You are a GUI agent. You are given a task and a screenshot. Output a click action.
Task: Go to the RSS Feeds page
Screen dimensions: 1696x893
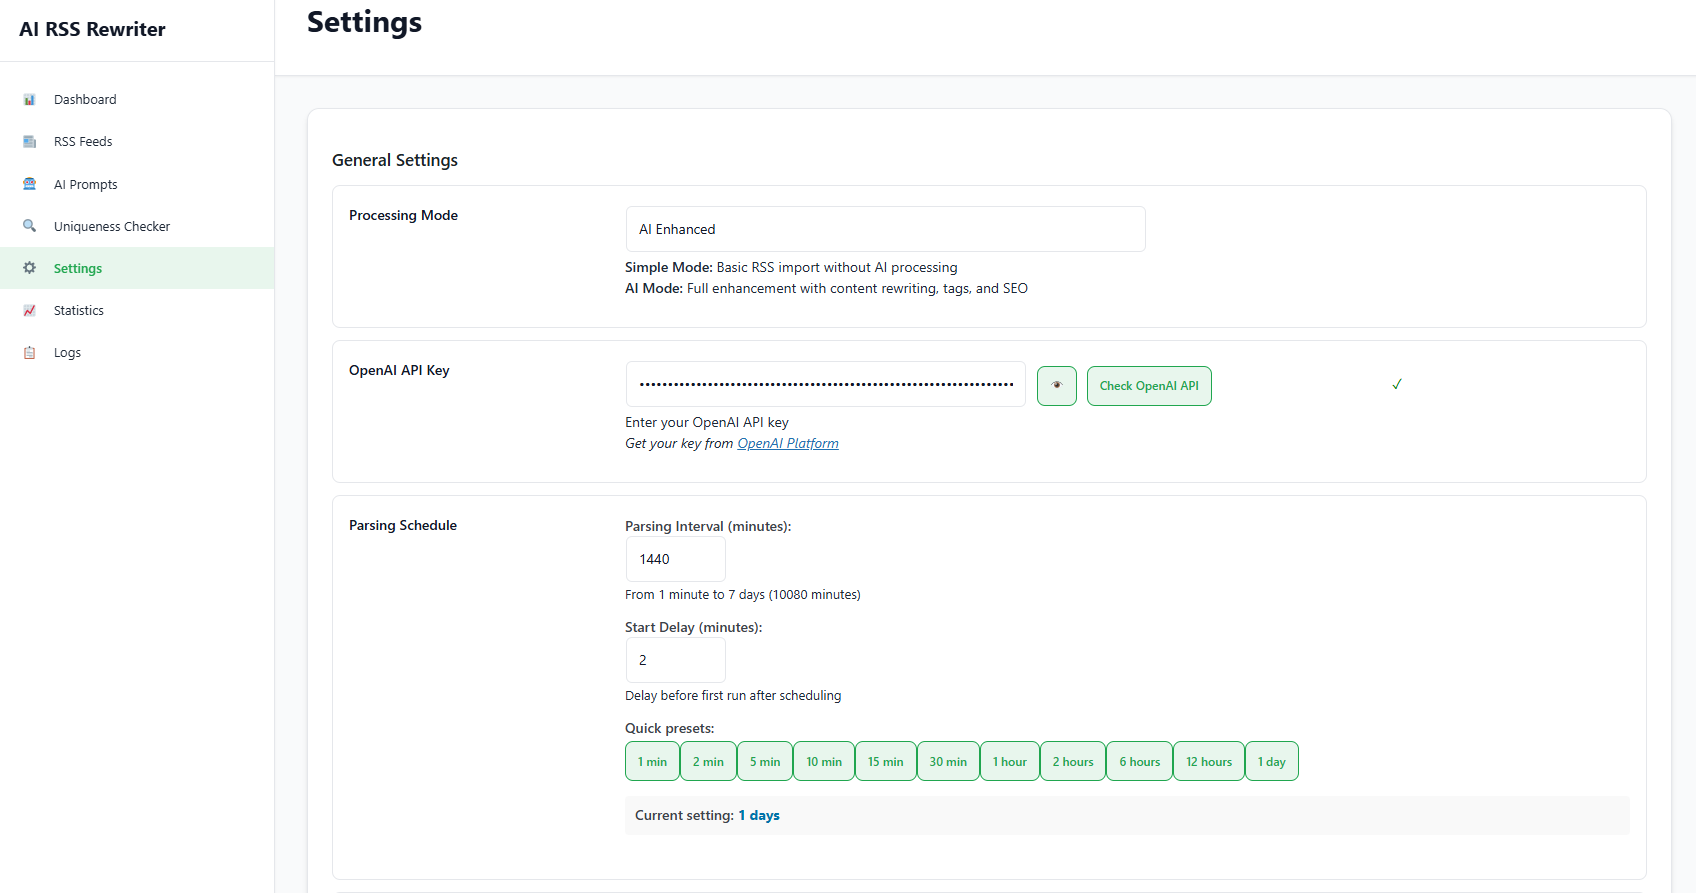[x=83, y=142]
